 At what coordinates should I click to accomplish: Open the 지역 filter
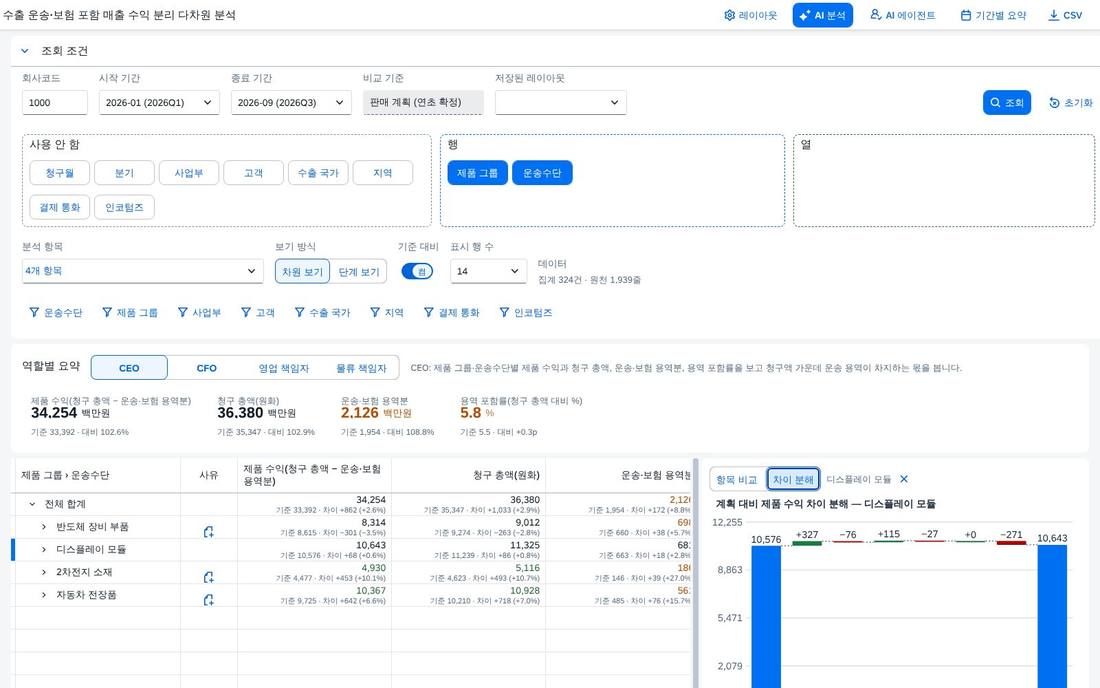point(387,313)
